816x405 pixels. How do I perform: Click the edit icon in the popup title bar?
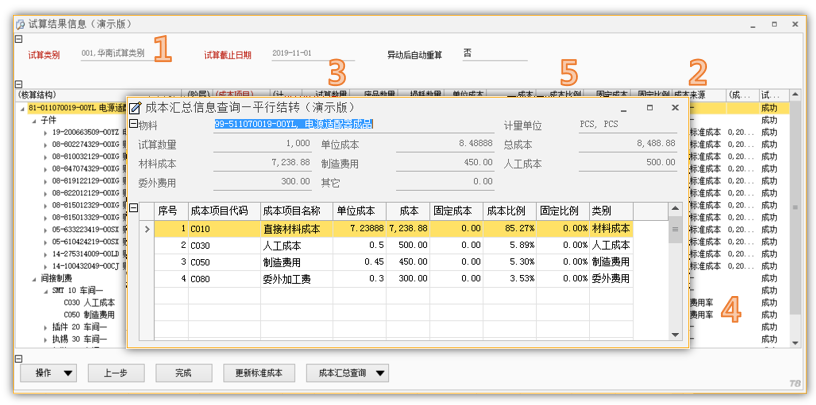pyautogui.click(x=136, y=107)
